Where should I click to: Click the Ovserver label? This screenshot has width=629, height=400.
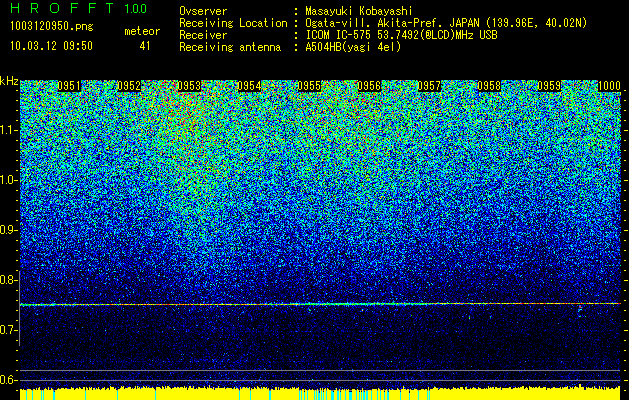203,11
